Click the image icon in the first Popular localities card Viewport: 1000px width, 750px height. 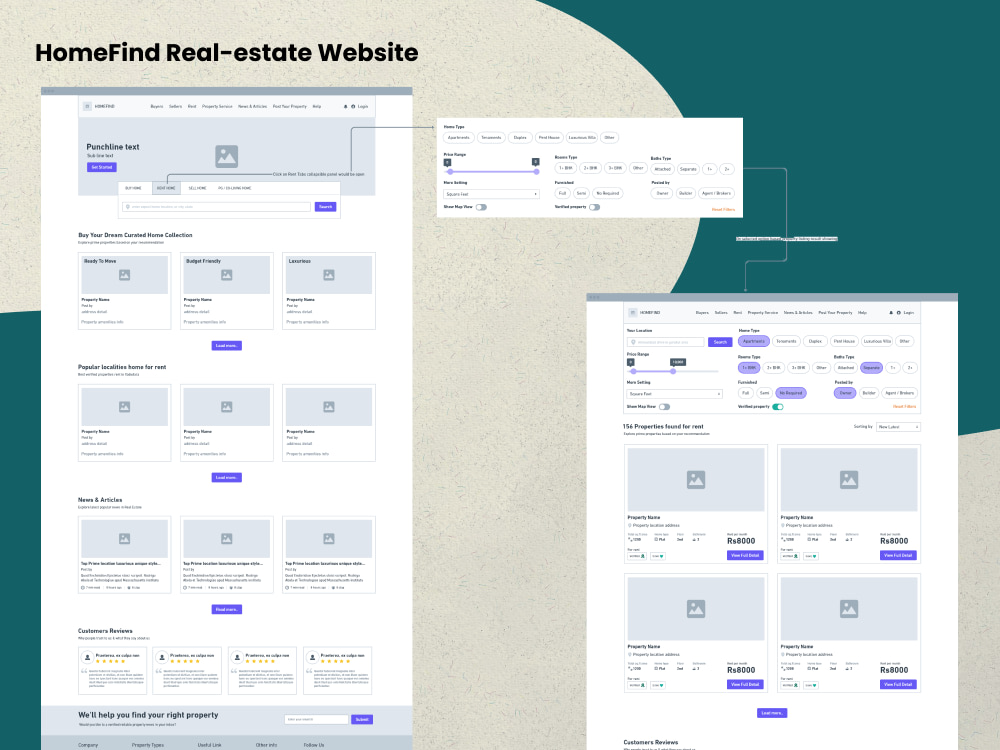124,407
